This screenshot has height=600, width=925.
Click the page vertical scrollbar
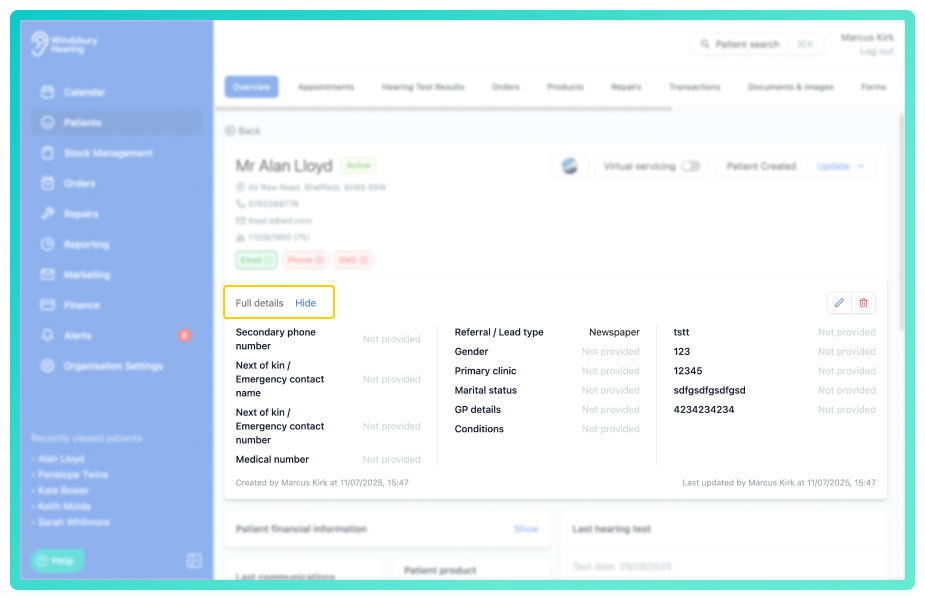pos(901,224)
